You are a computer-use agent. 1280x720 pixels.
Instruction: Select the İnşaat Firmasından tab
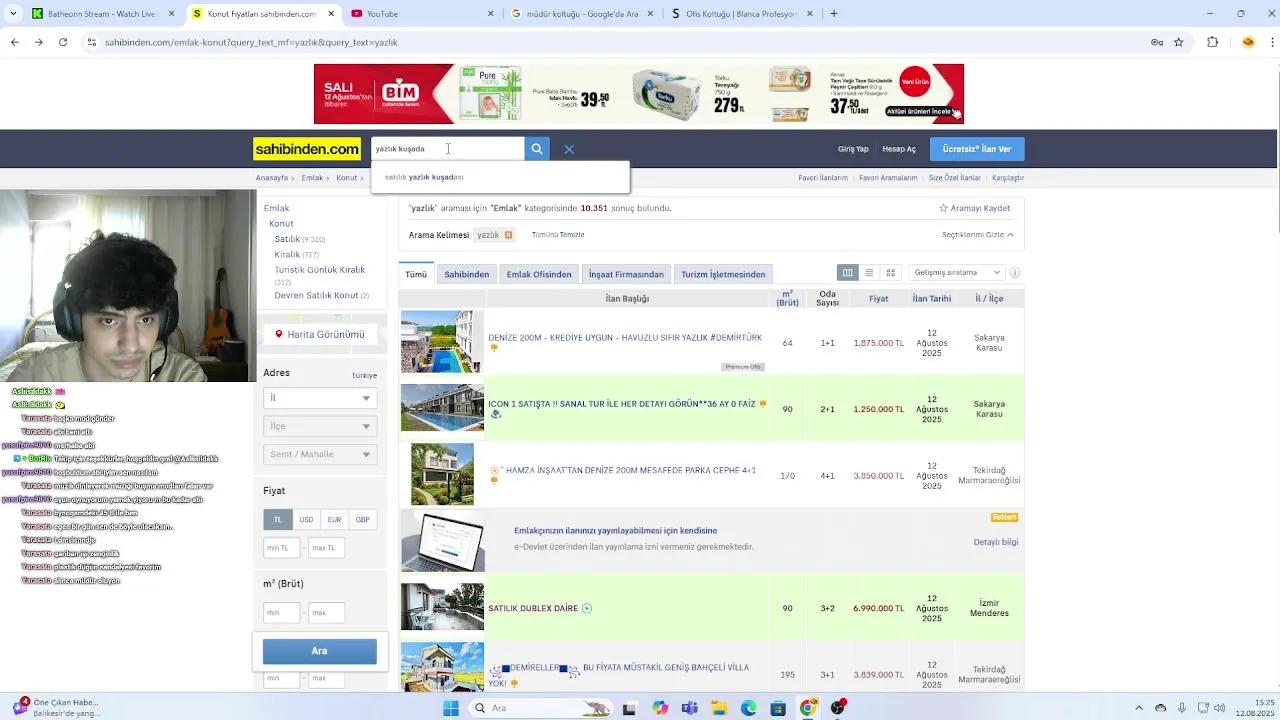click(626, 274)
